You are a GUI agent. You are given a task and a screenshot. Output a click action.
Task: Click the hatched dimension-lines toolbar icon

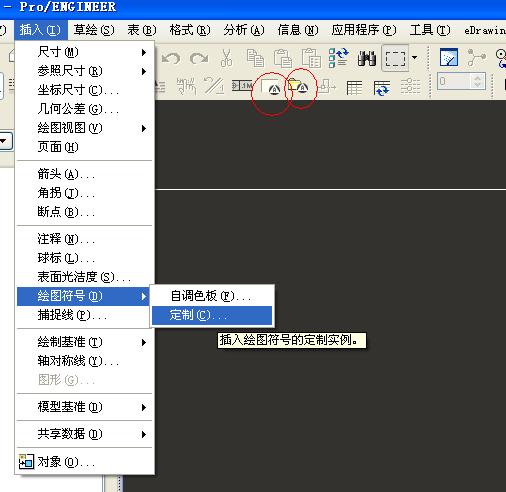[186, 86]
